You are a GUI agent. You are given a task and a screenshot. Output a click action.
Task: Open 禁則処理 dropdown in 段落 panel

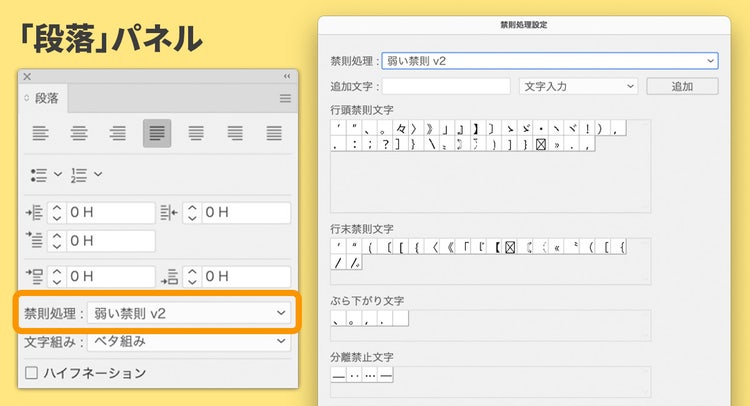coord(189,313)
